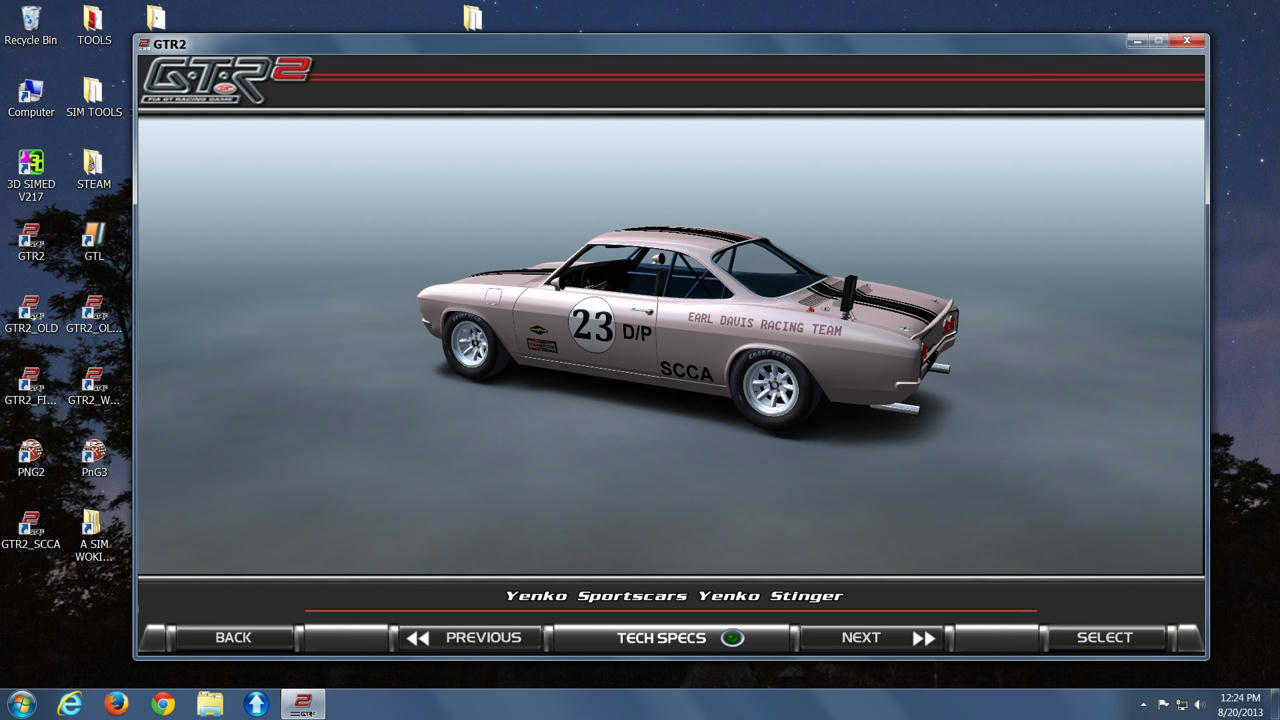
Task: Open the SIM TOOLS folder
Action: pyautogui.click(x=94, y=98)
